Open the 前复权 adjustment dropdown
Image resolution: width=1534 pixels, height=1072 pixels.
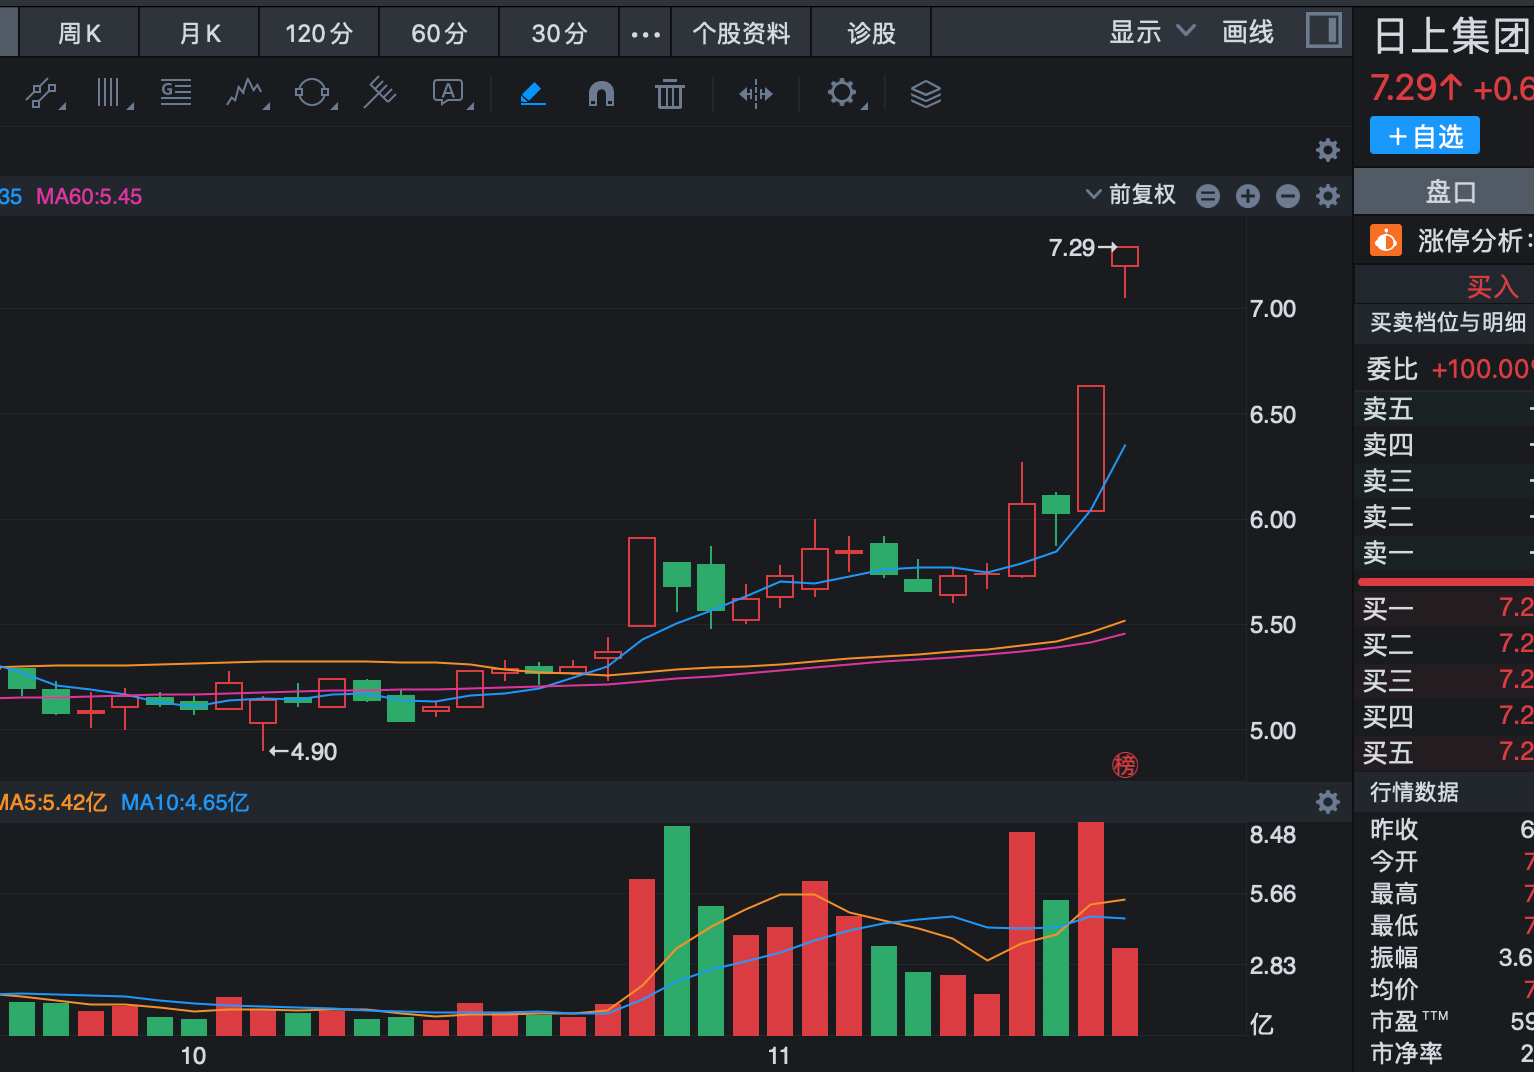coord(1138,194)
